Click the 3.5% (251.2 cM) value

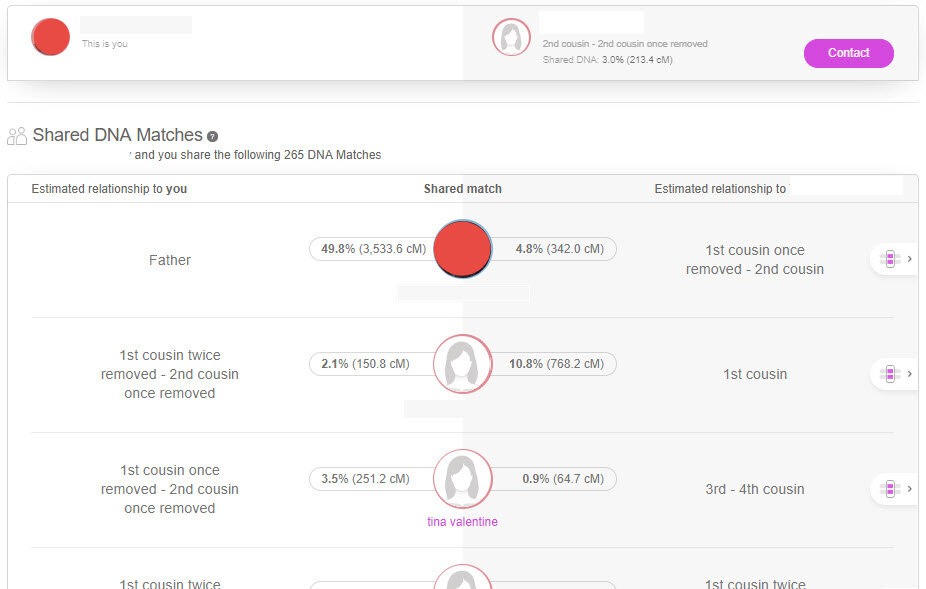click(365, 479)
